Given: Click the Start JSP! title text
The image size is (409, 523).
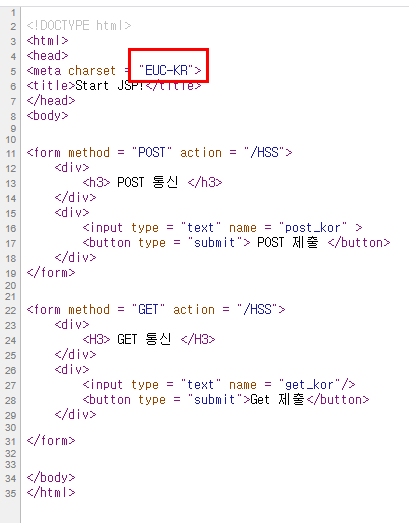Looking at the screenshot, I should coord(109,86).
